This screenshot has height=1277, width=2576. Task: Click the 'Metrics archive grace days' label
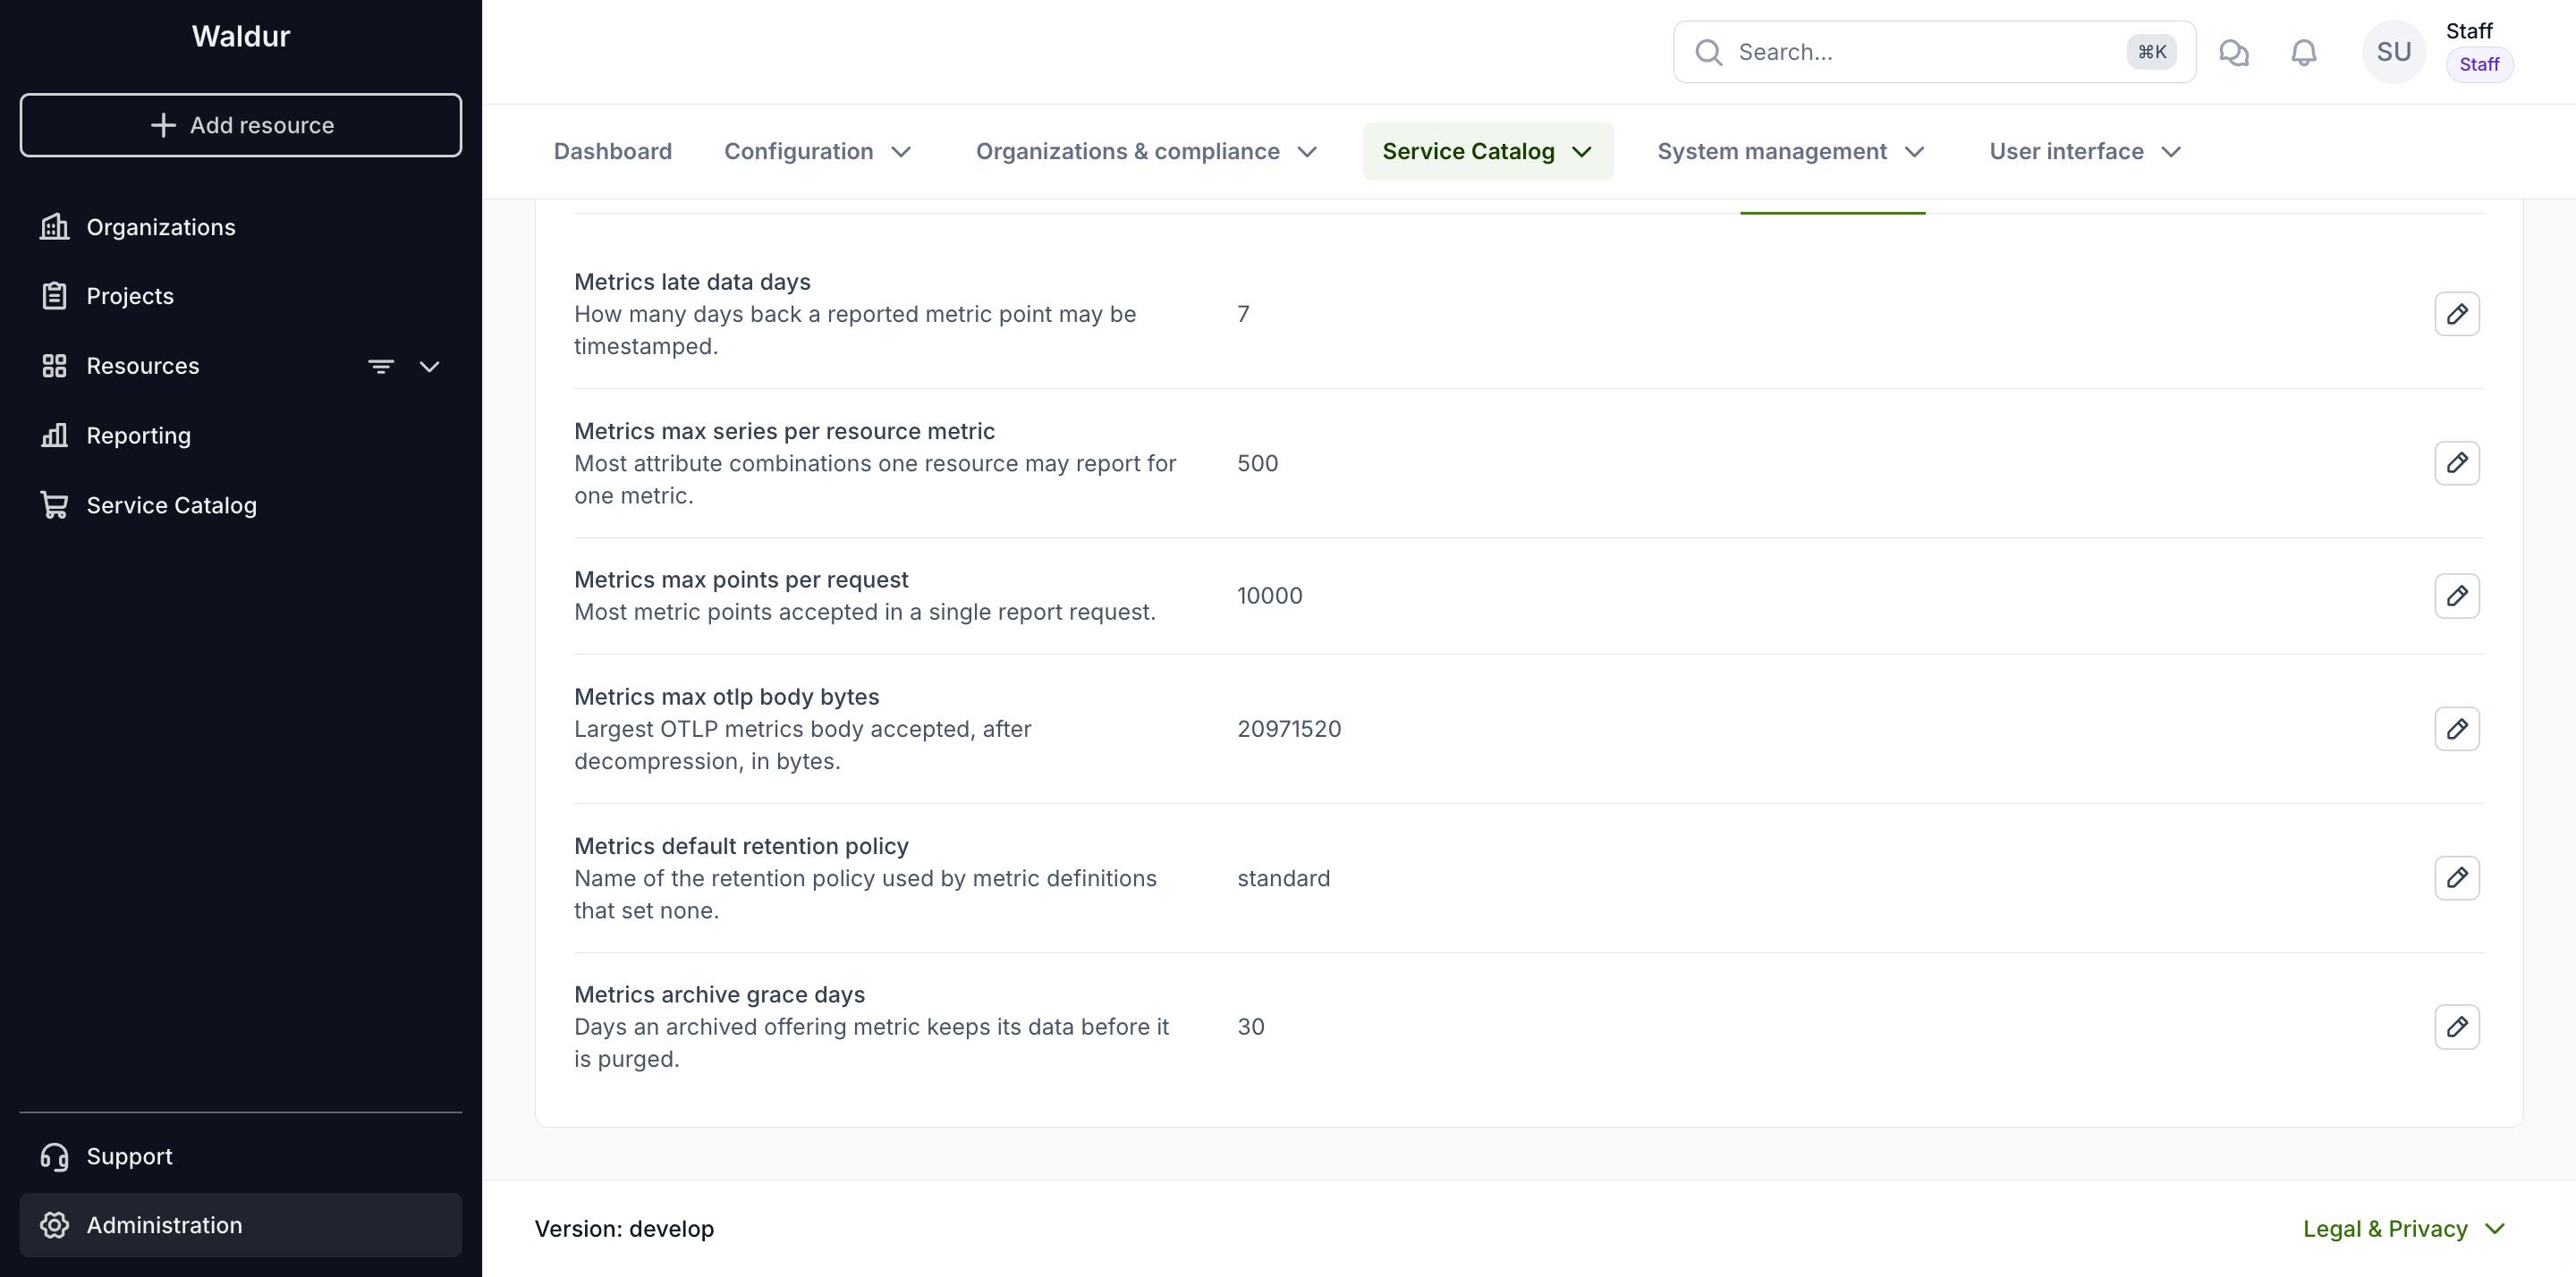pyautogui.click(x=719, y=995)
